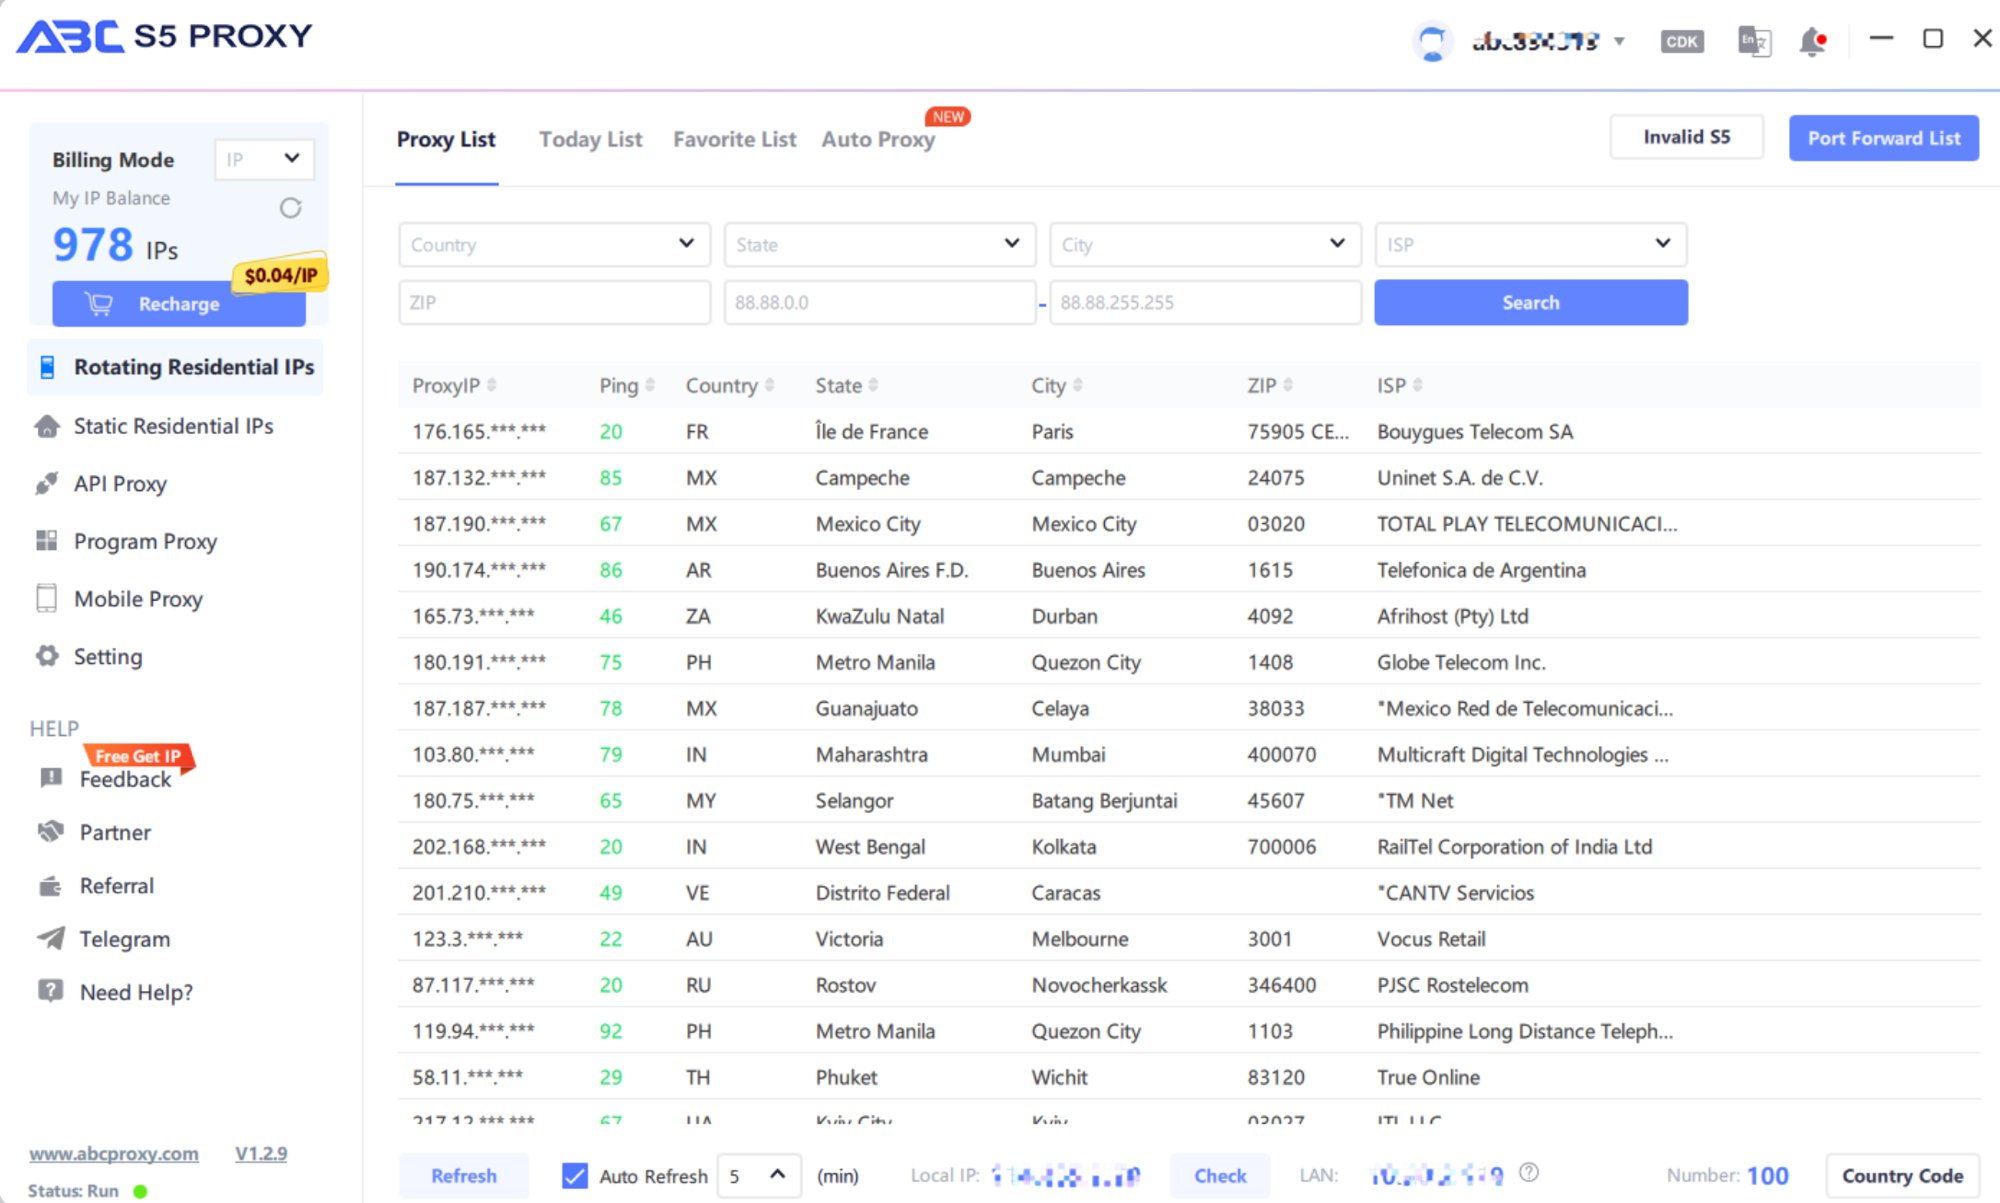Open the auto refresh minutes selector

(x=759, y=1176)
